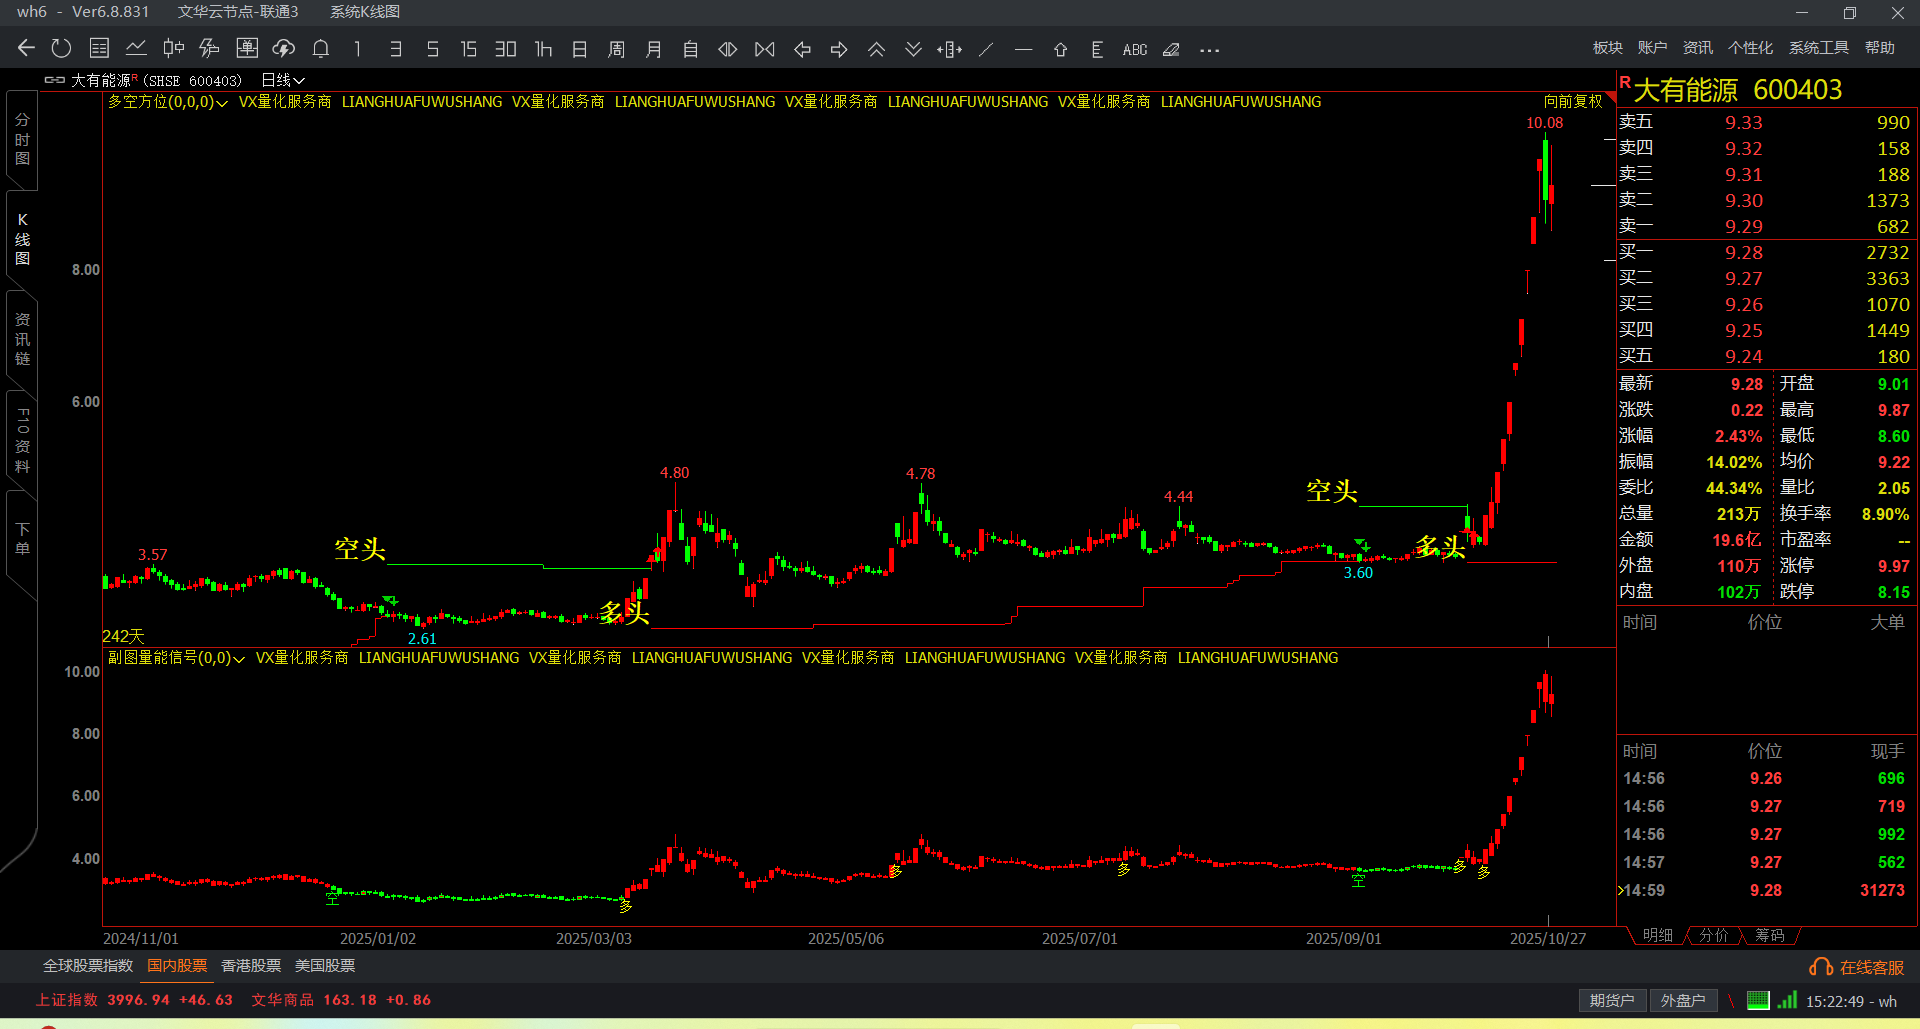Select the ABC text annotation tool
The height and width of the screenshot is (1029, 1920).
(x=1135, y=49)
